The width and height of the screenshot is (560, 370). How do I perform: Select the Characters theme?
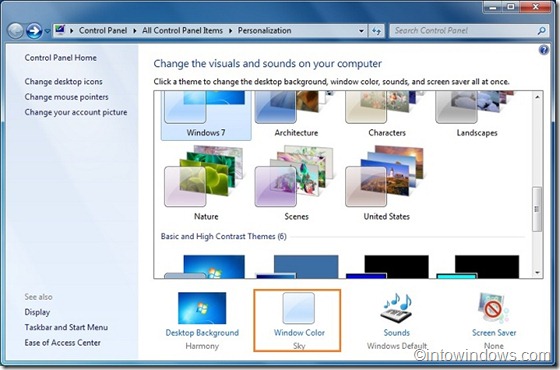pos(387,115)
